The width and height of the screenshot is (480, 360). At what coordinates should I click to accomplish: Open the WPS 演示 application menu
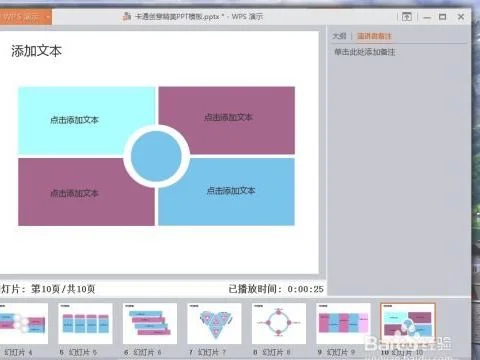26,17
